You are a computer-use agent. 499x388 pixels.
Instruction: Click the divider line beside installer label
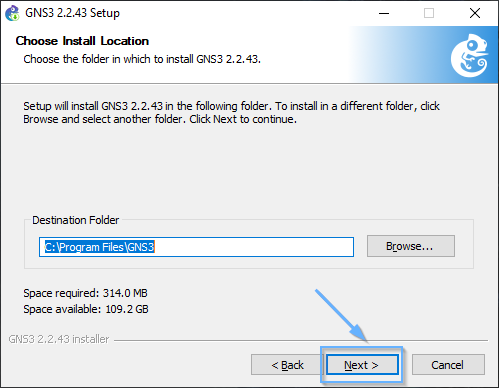point(301,340)
